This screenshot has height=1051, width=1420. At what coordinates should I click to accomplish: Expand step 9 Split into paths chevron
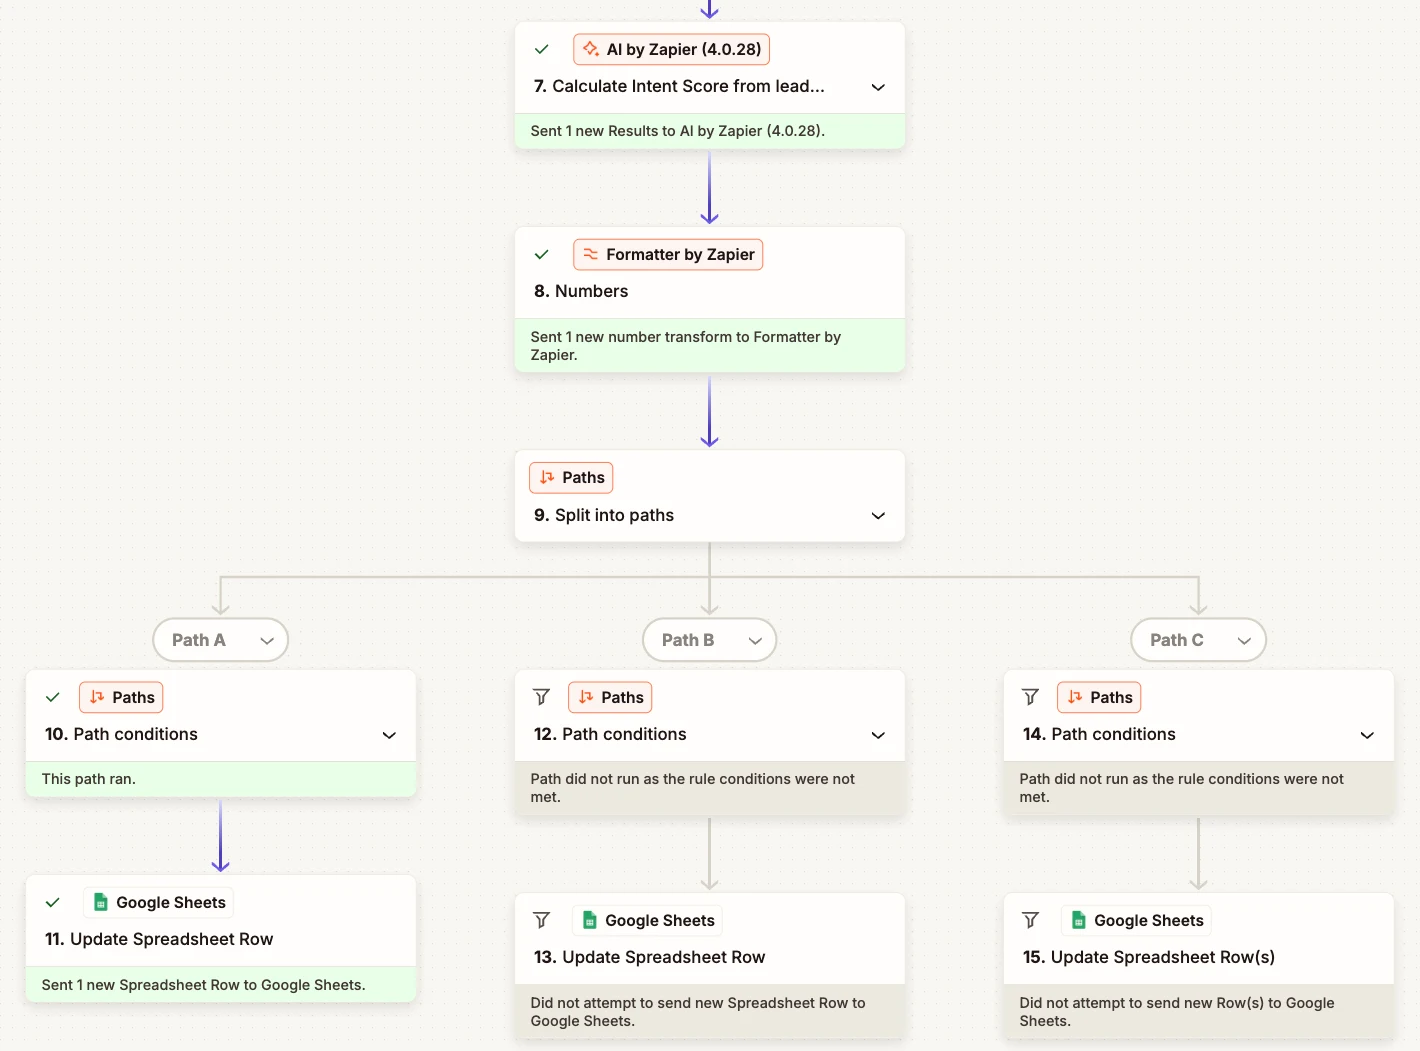(x=878, y=516)
